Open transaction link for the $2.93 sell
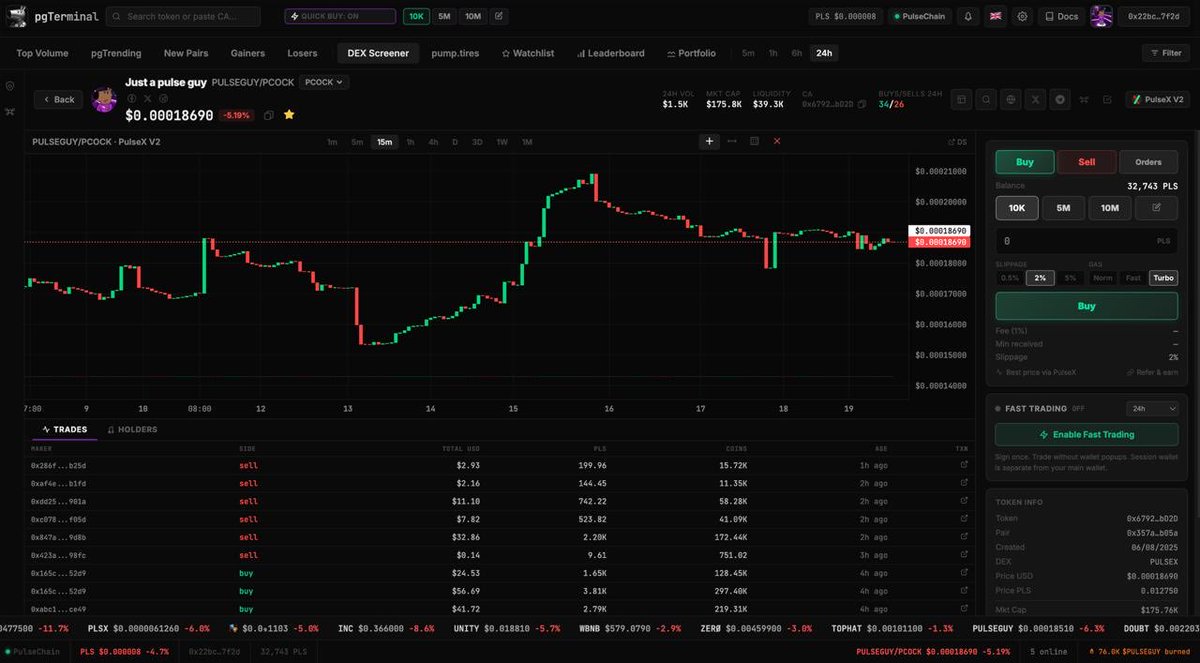This screenshot has width=1200, height=663. click(x=964, y=465)
